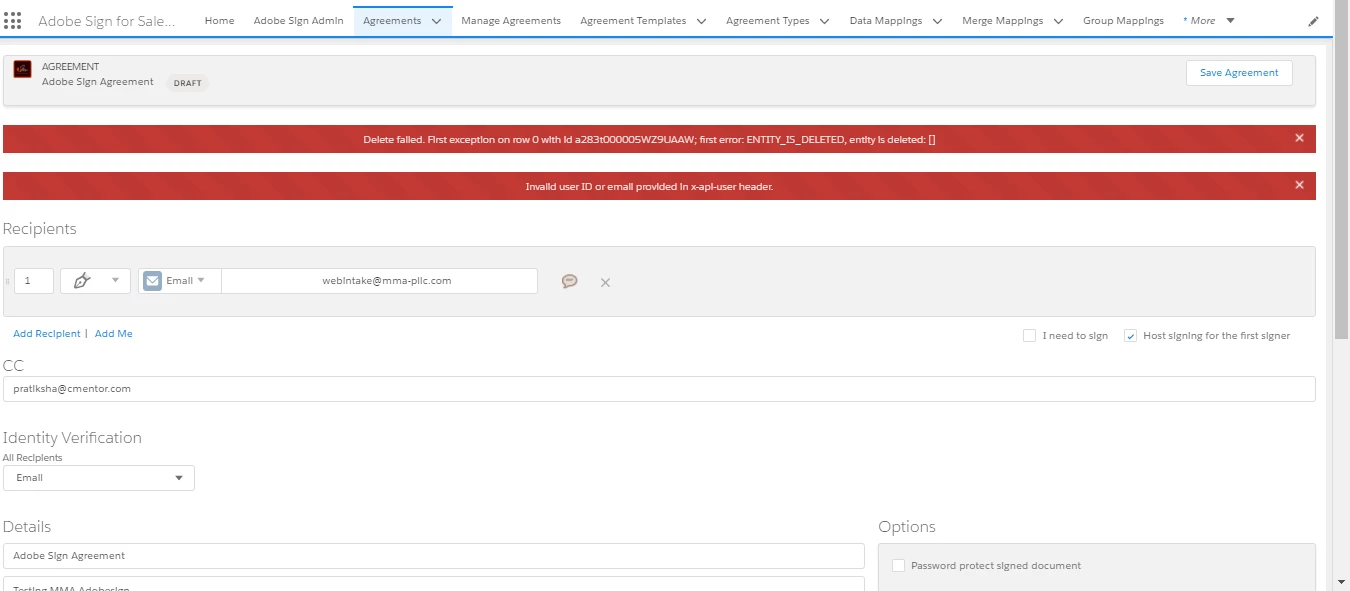Viewport: 1350px width, 591px height.
Task: Select the Agreement Templates tab
Action: click(x=633, y=21)
